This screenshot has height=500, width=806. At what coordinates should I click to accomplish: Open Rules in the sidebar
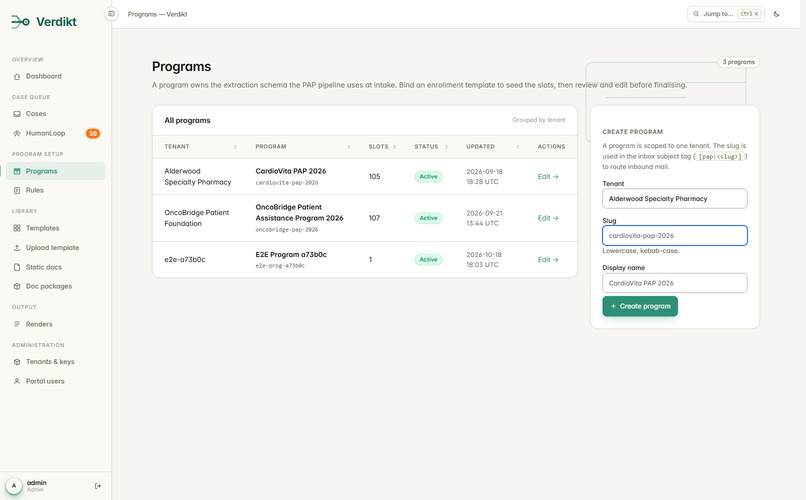[56, 190]
